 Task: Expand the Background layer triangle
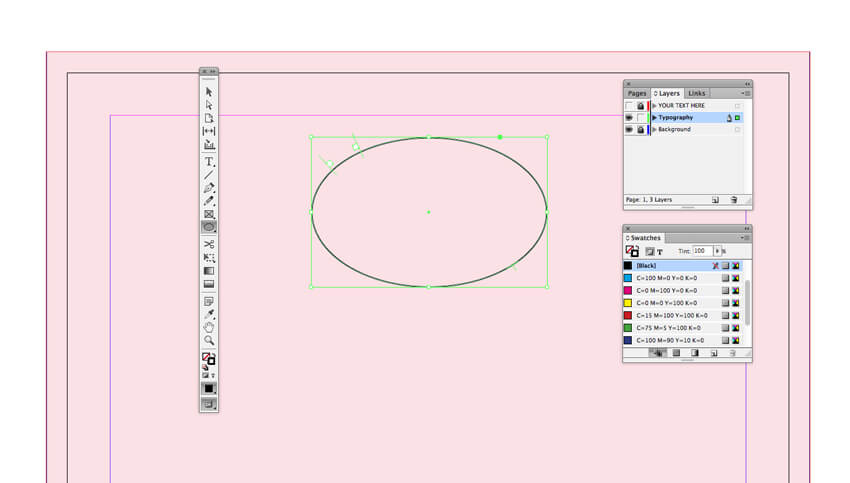click(654, 130)
